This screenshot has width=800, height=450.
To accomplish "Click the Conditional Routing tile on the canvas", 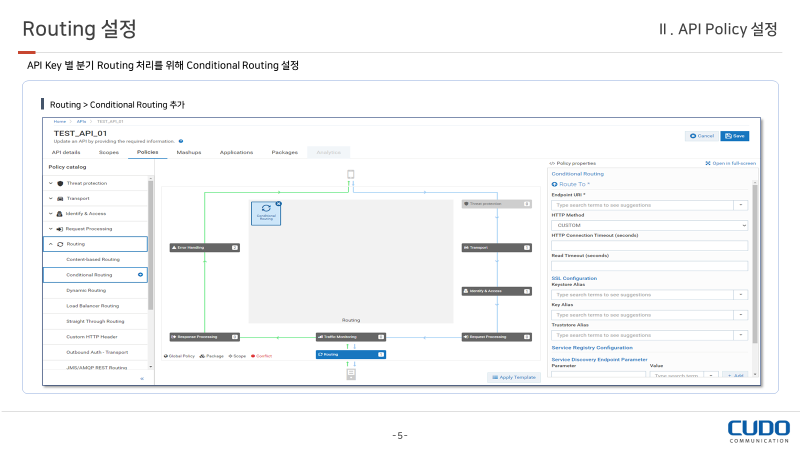I will coord(265,213).
